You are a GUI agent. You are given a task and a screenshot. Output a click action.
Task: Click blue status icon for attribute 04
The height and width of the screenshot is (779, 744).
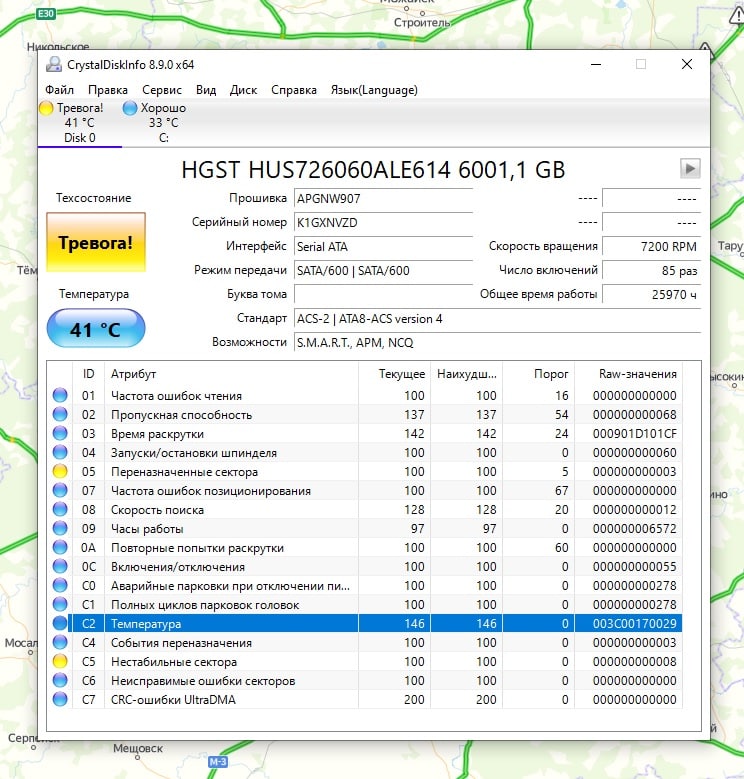pyautogui.click(x=60, y=453)
